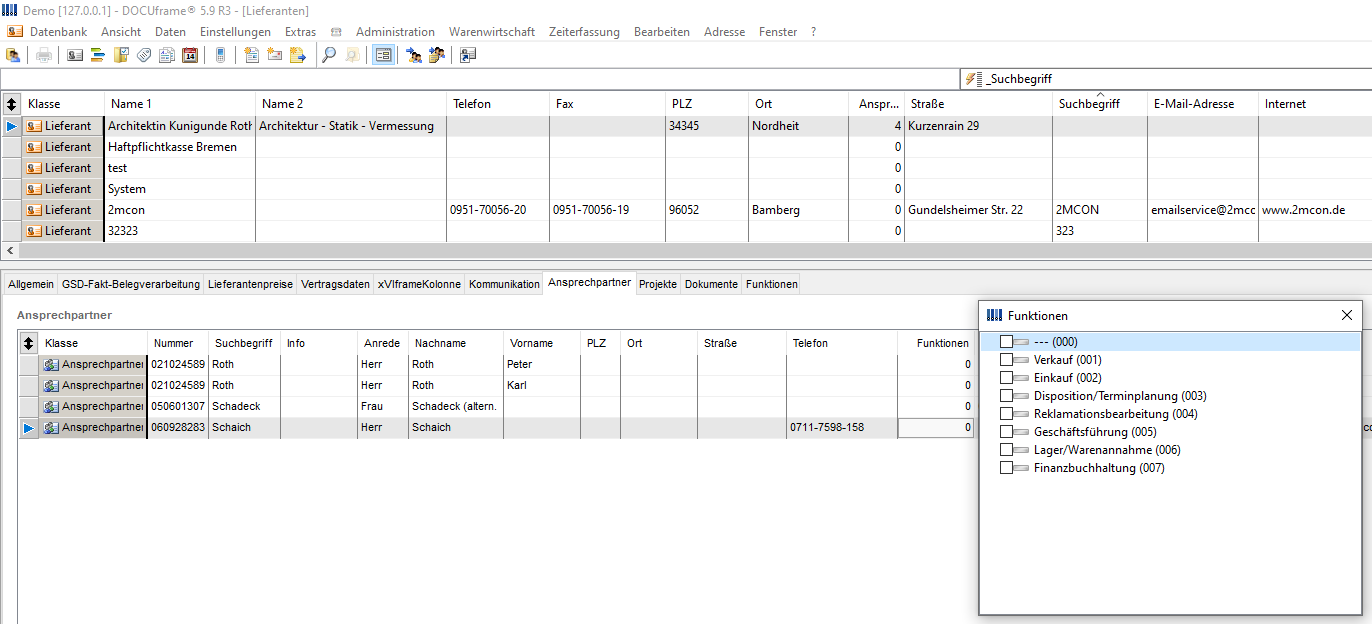Screen dimensions: 1372x624
Task: Sort by the PLZ column header in supplier grid
Action: pyautogui.click(x=706, y=104)
